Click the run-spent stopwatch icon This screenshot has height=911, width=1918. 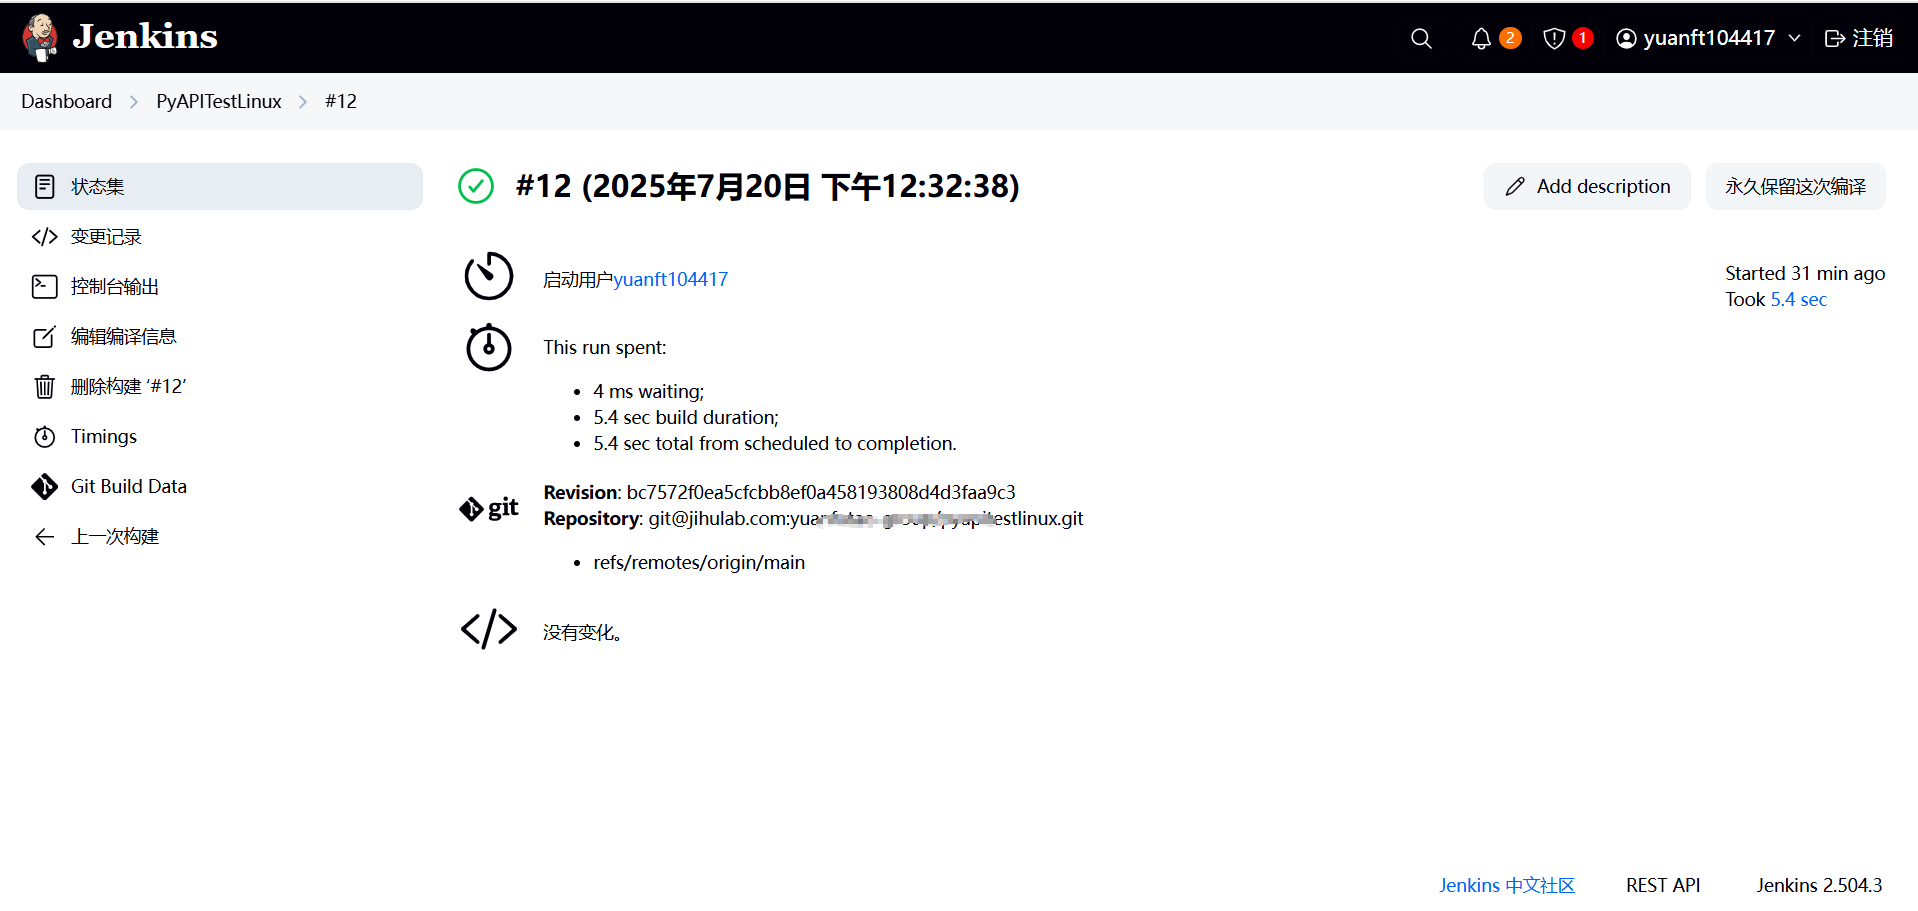click(x=489, y=347)
